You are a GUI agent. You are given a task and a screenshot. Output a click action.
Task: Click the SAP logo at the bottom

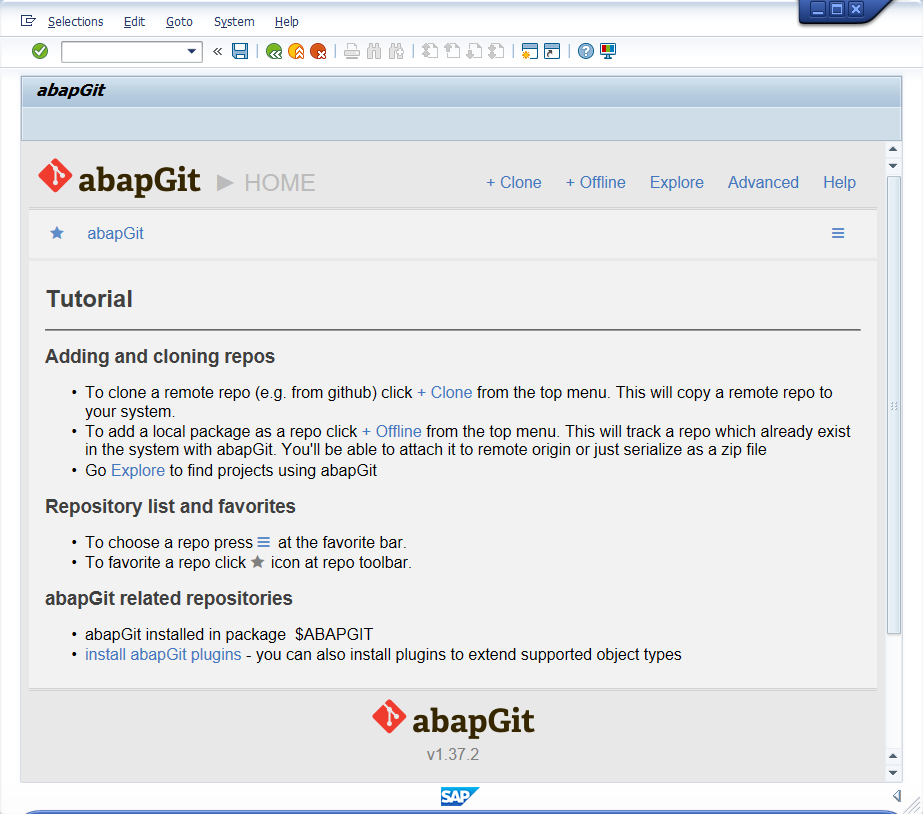coord(460,796)
